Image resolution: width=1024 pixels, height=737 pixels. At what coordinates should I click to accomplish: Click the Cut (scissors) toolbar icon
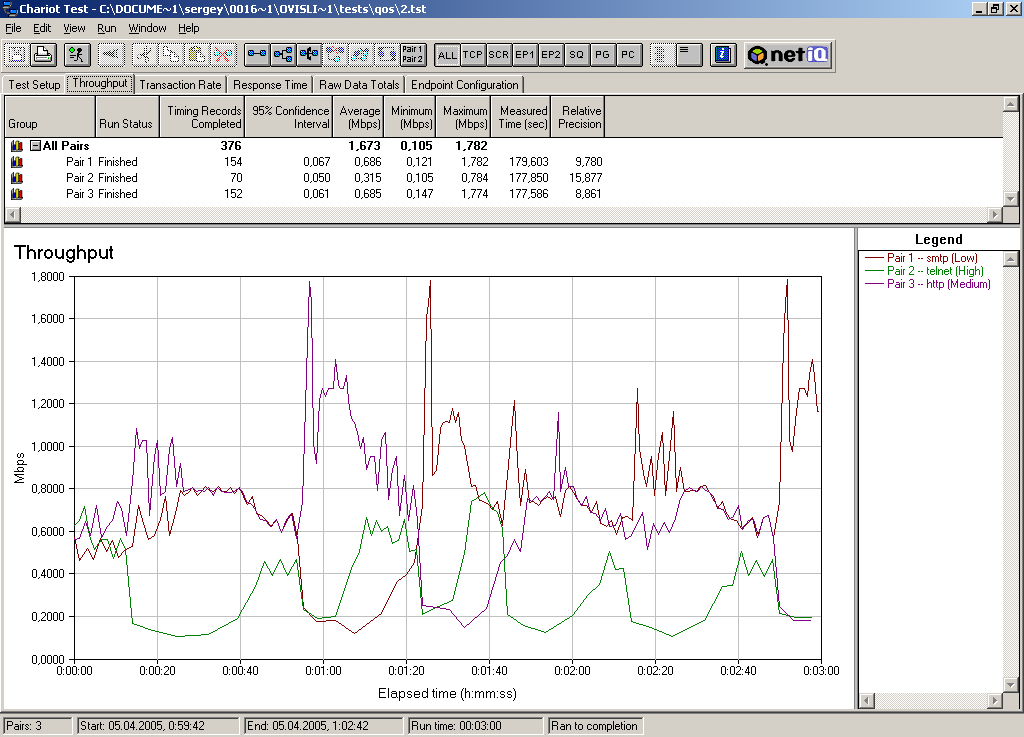145,55
